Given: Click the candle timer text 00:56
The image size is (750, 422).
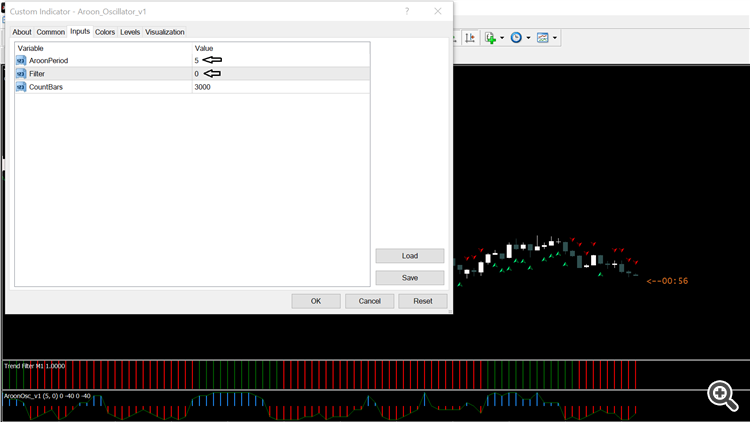Looking at the screenshot, I should click(x=667, y=281).
